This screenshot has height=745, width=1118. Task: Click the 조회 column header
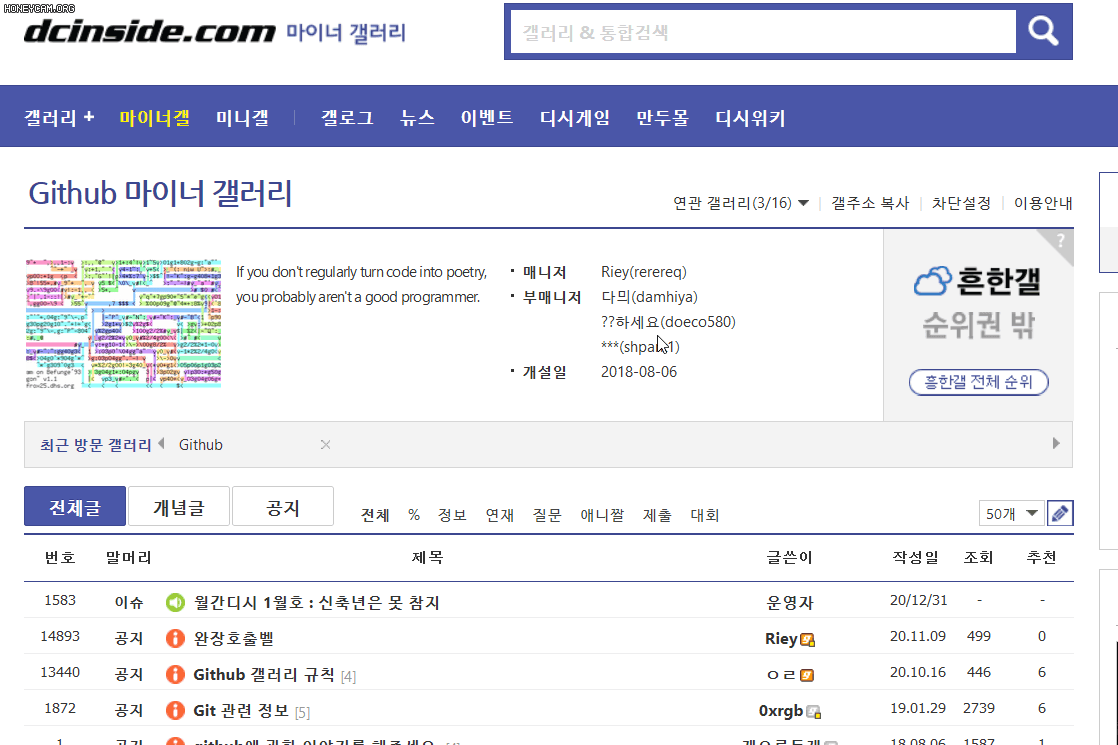[x=978, y=557]
